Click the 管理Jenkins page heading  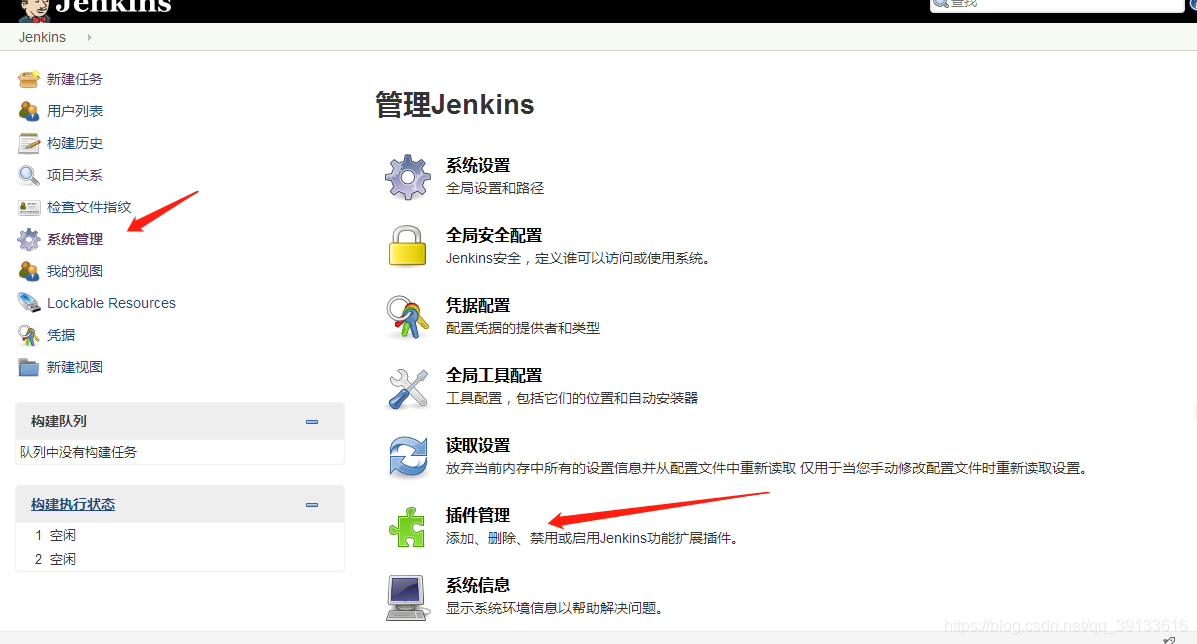point(455,105)
